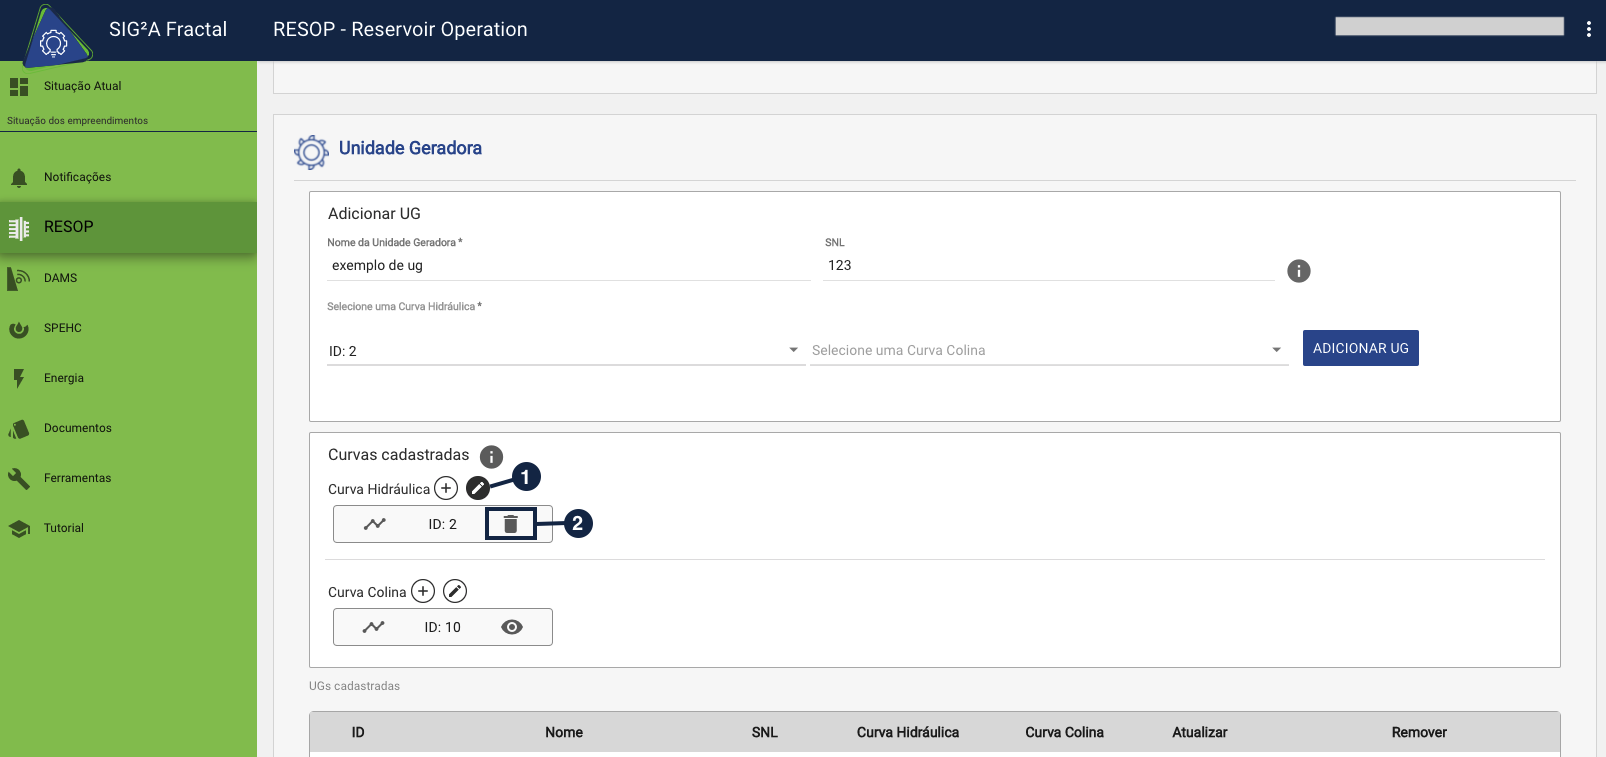Screen dimensions: 1606x757
Task: Edit Curva Hidráulica using pencil icon
Action: pos(478,488)
